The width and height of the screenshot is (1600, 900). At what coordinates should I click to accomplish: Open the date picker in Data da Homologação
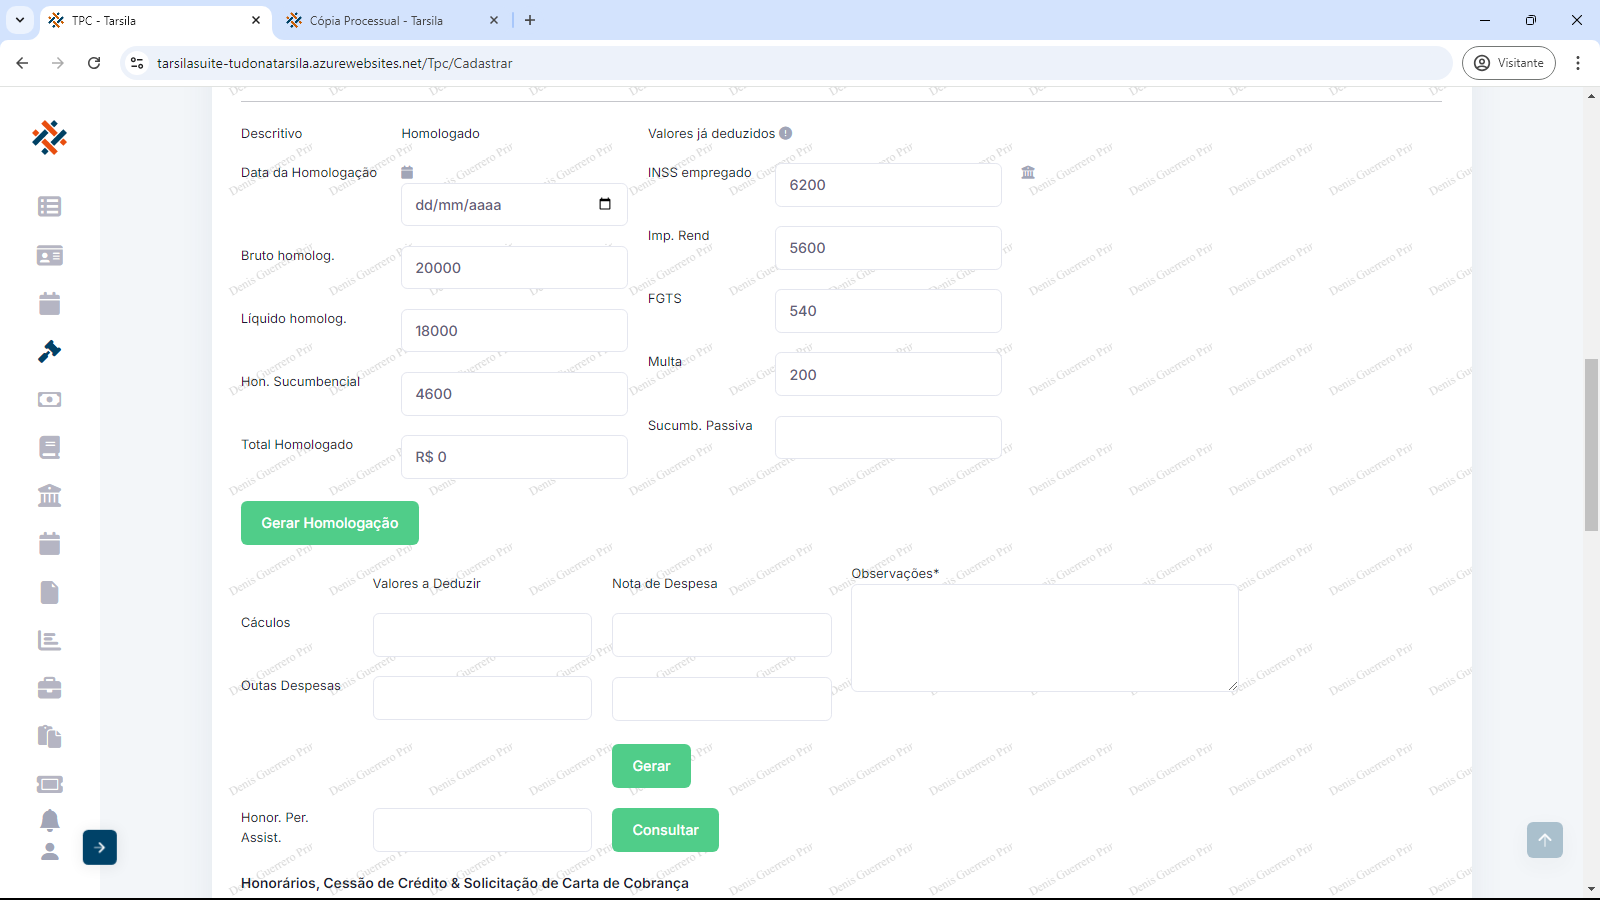(605, 204)
